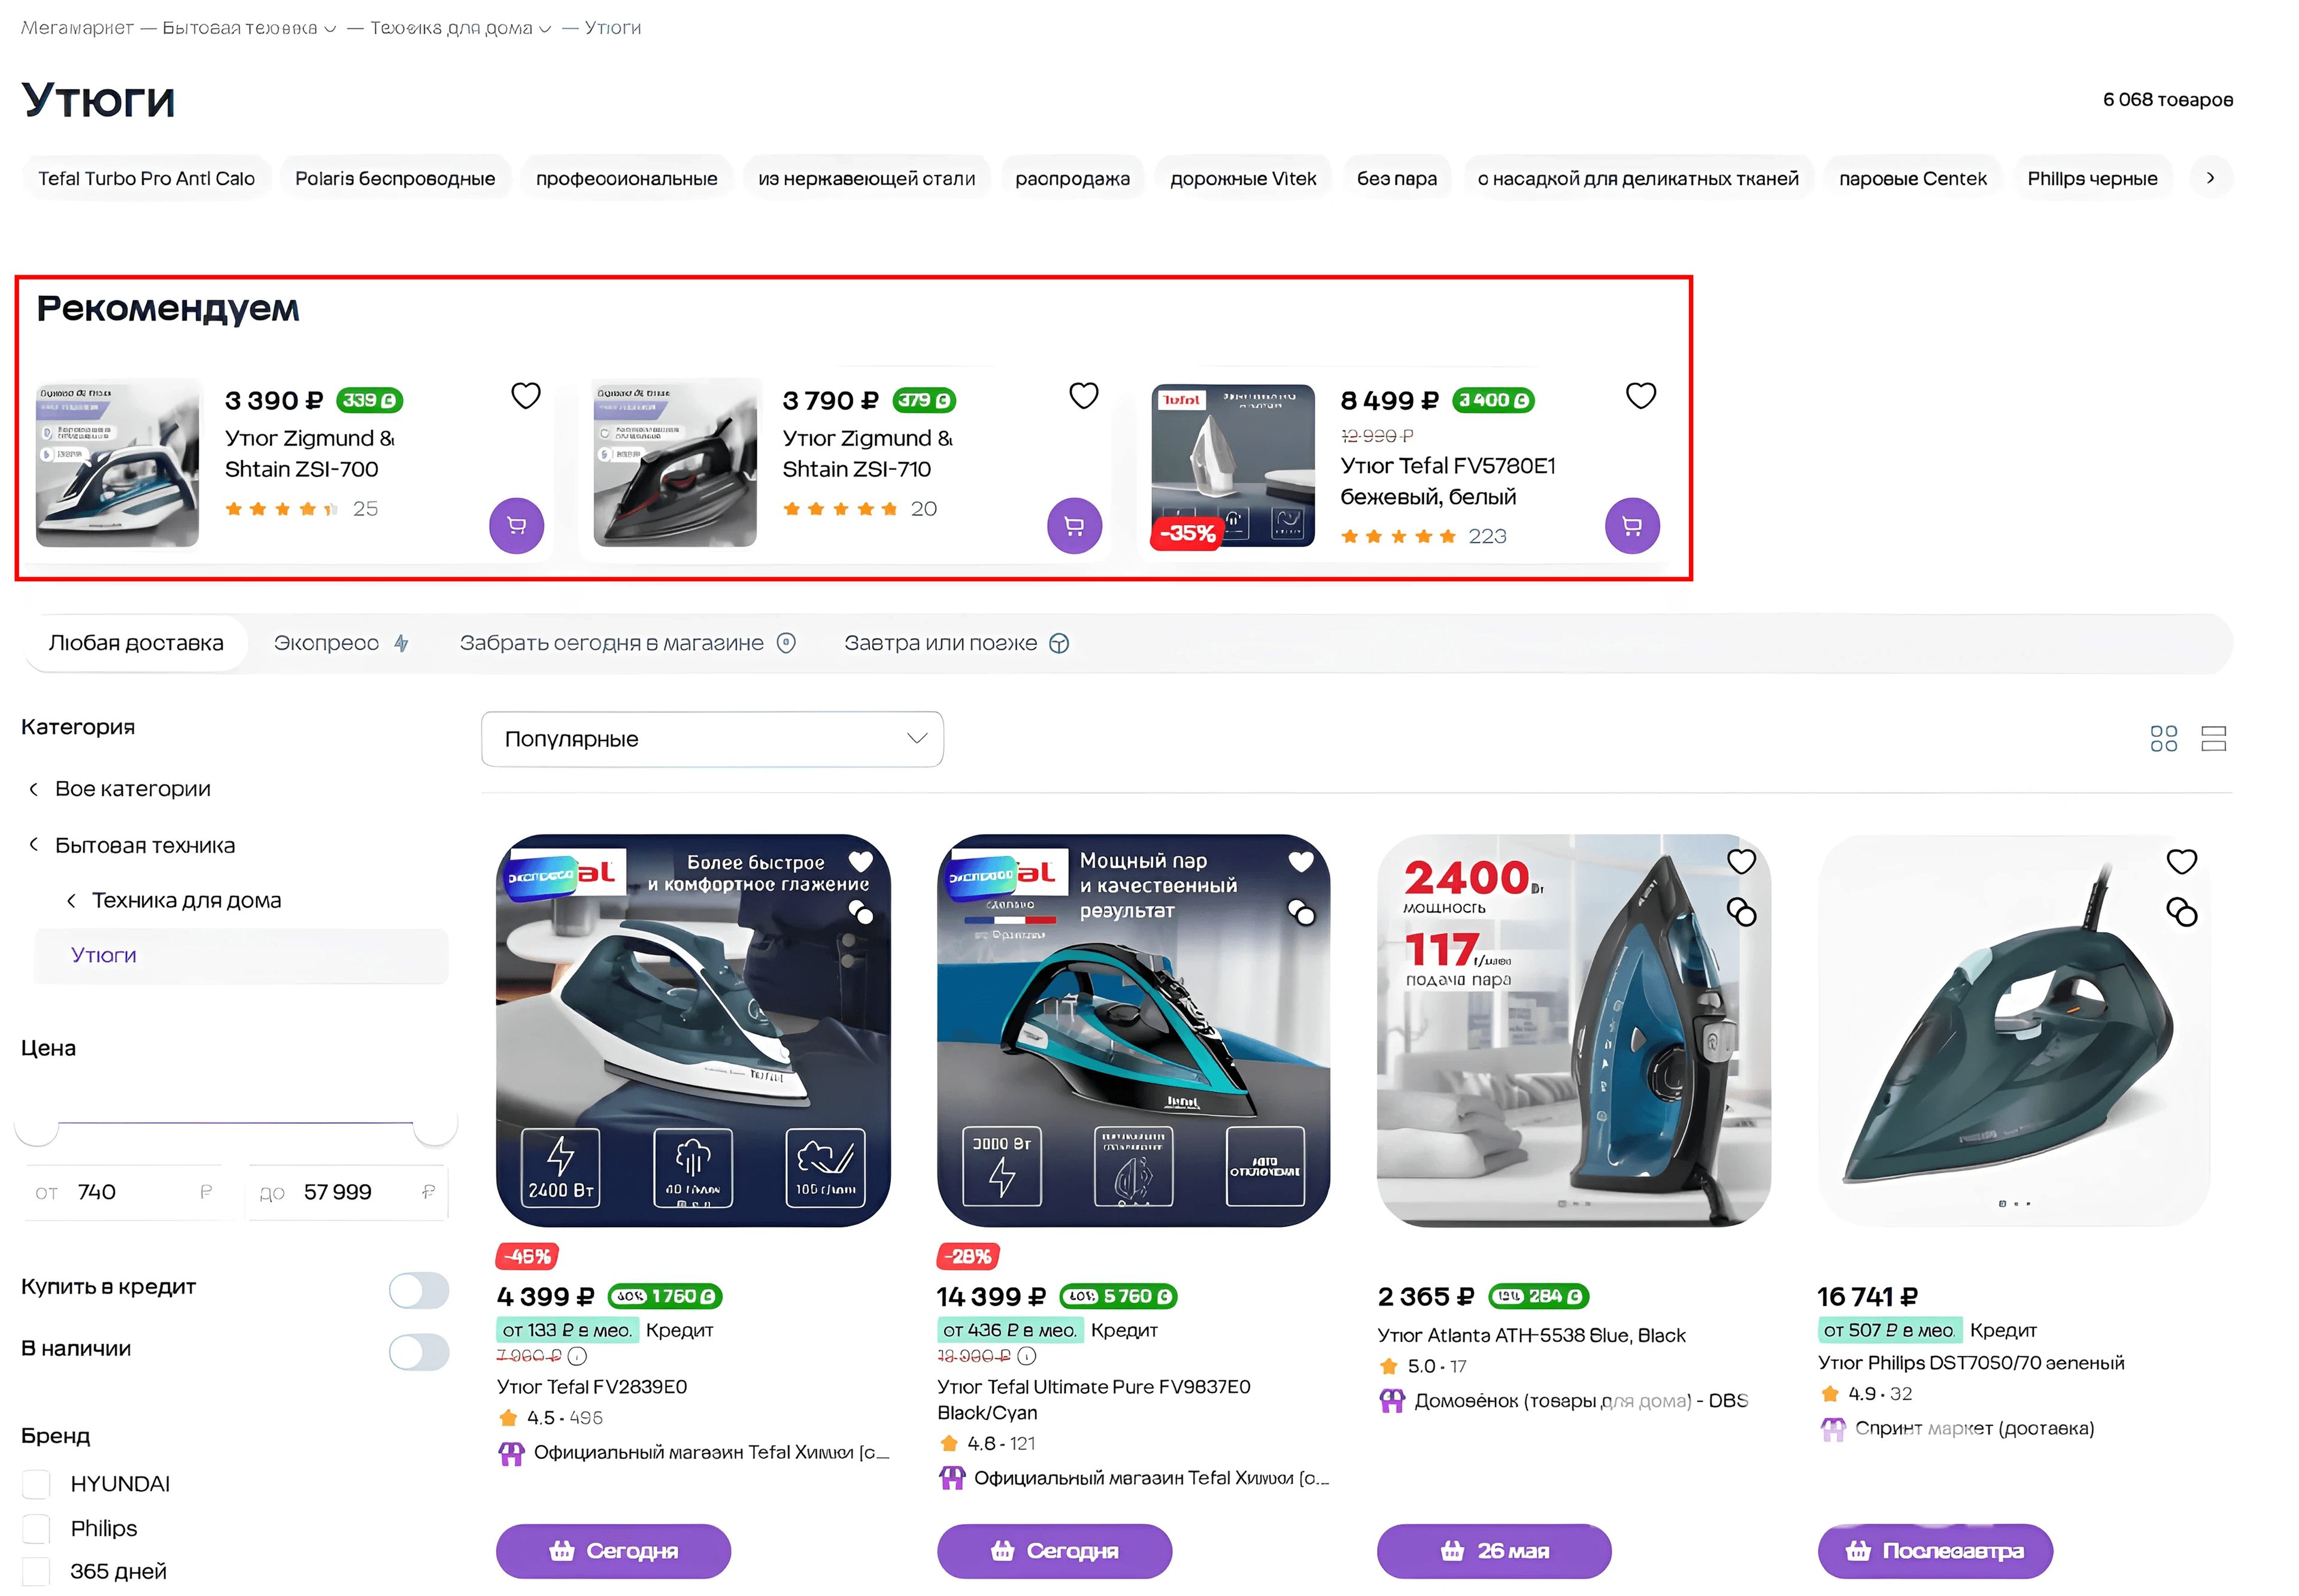Compare the Philips DST7050/70 iron
Image resolution: width=2299 pixels, height=1596 pixels.
2181,912
